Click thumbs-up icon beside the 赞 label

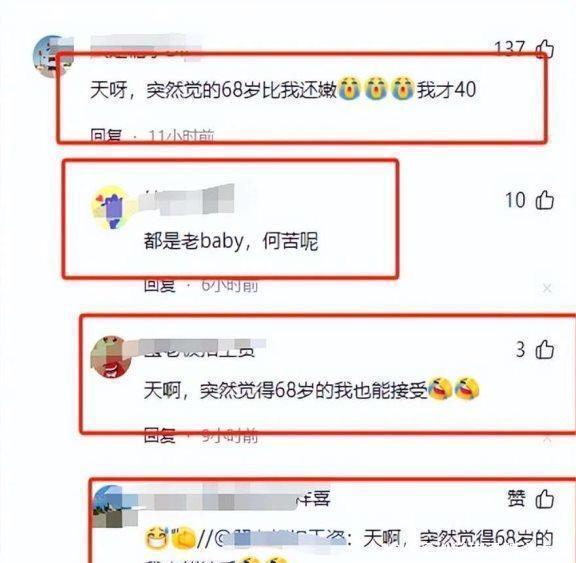coord(544,499)
